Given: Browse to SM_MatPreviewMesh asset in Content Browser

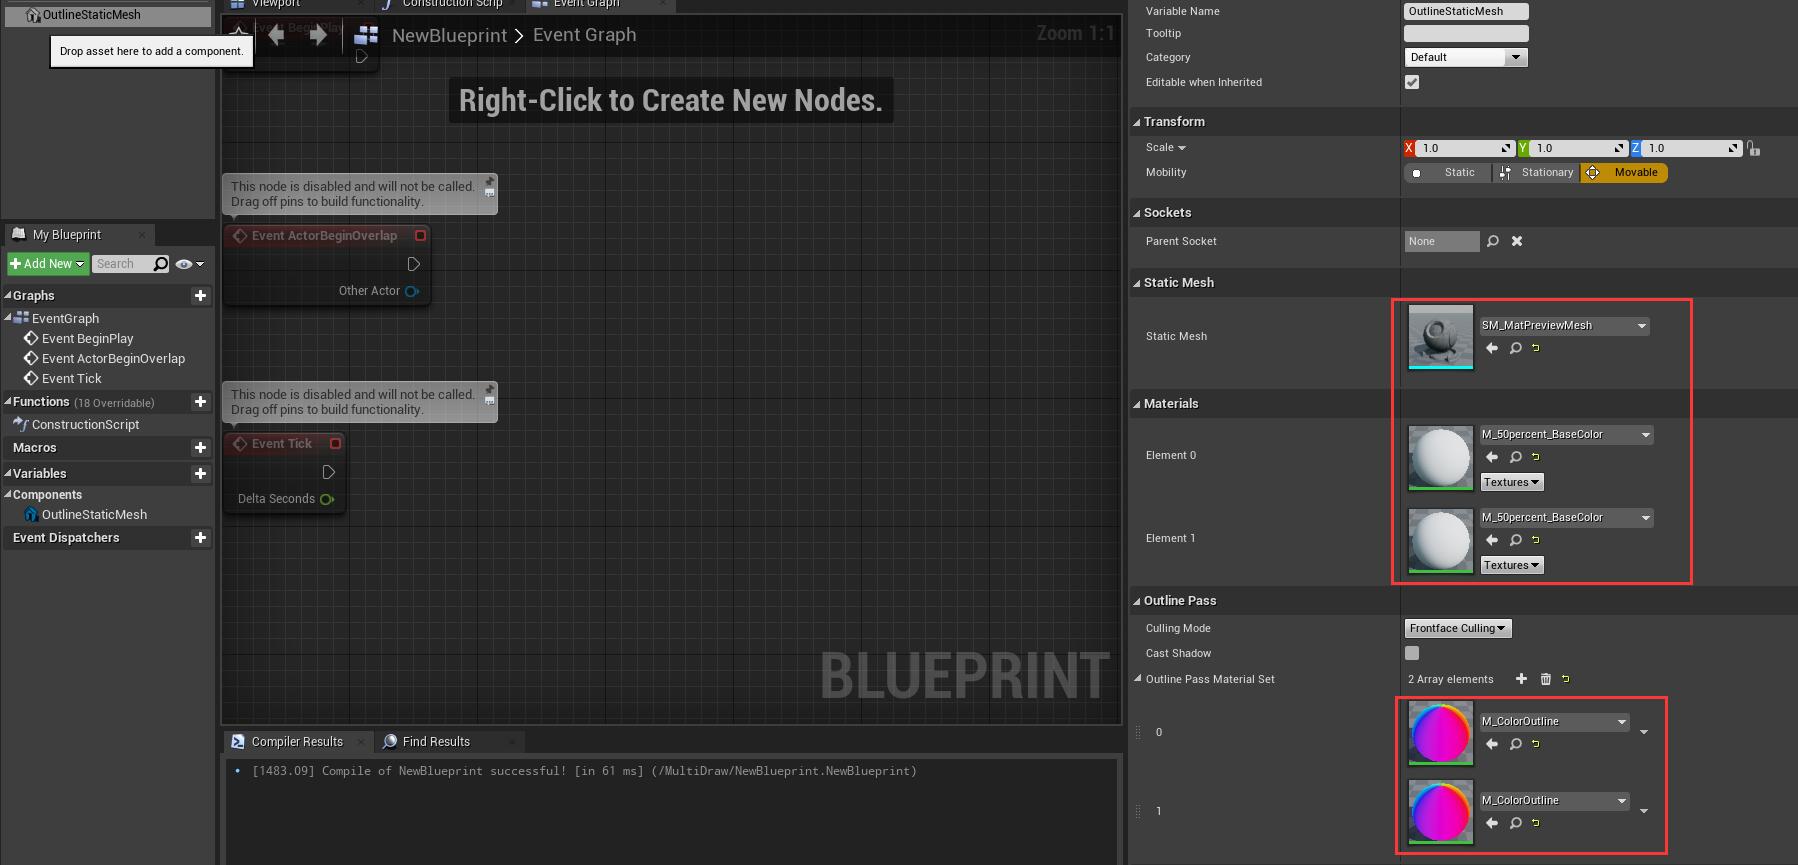Looking at the screenshot, I should [1516, 348].
